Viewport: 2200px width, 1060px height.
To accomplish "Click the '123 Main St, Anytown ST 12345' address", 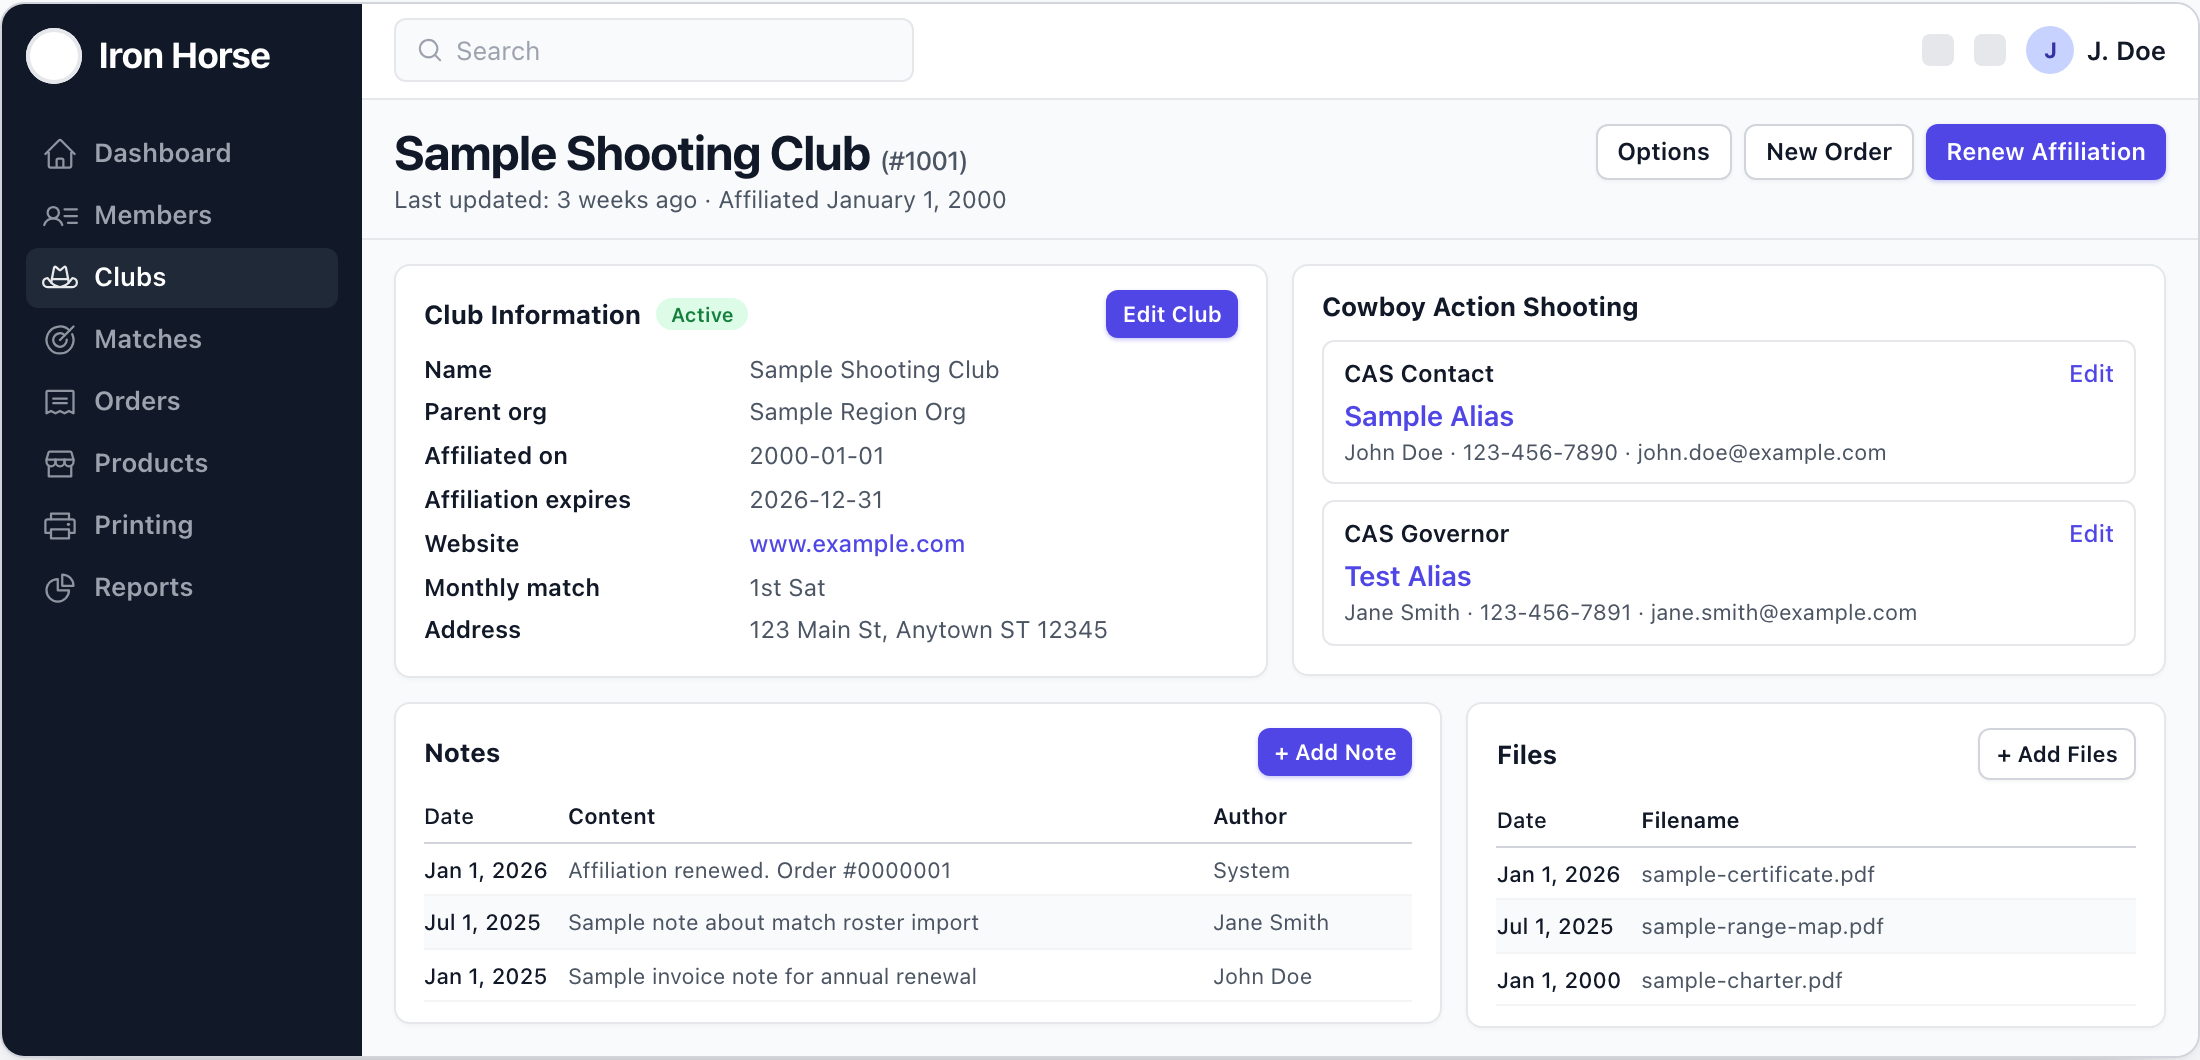I will click(x=928, y=629).
